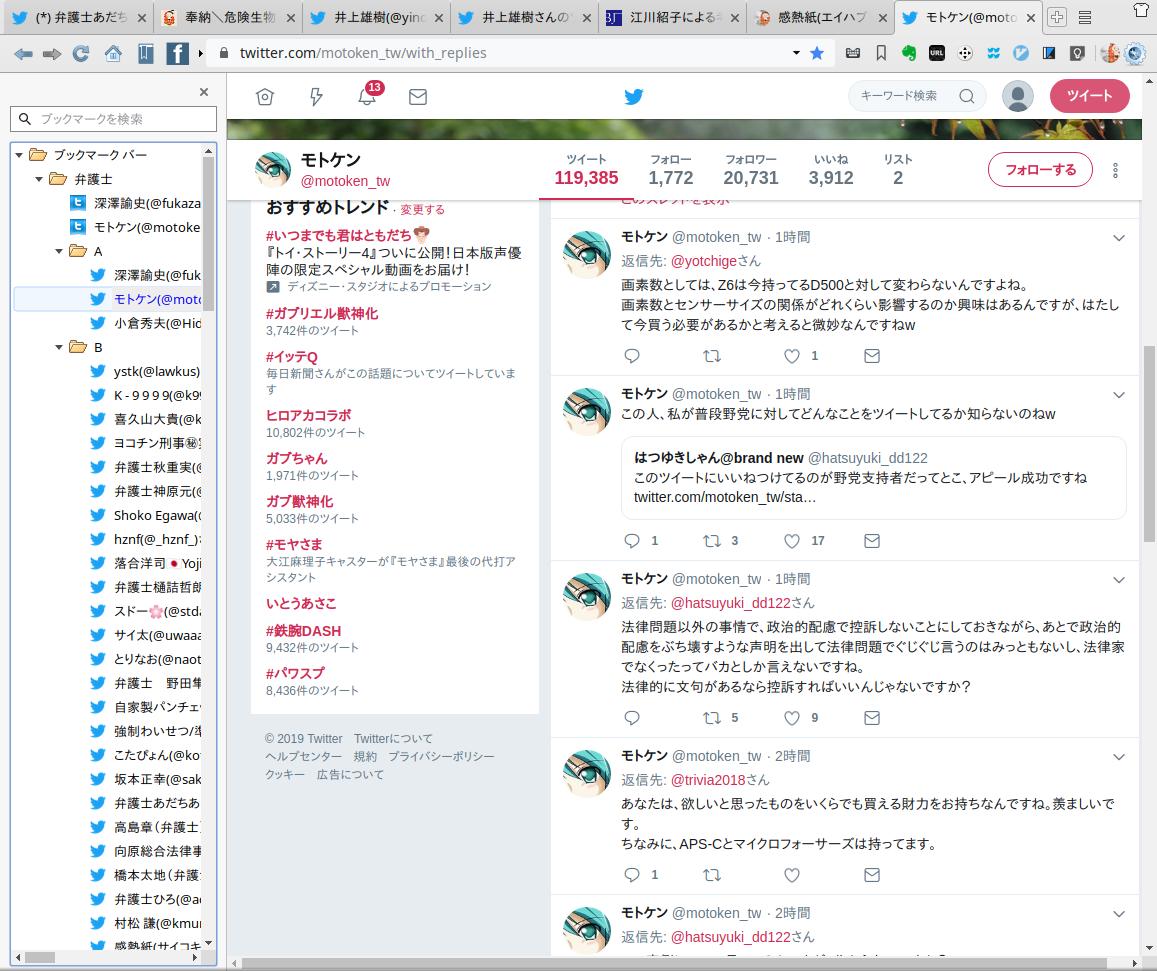Close the bookmarks side panel
The height and width of the screenshot is (971, 1157).
pyautogui.click(x=204, y=92)
